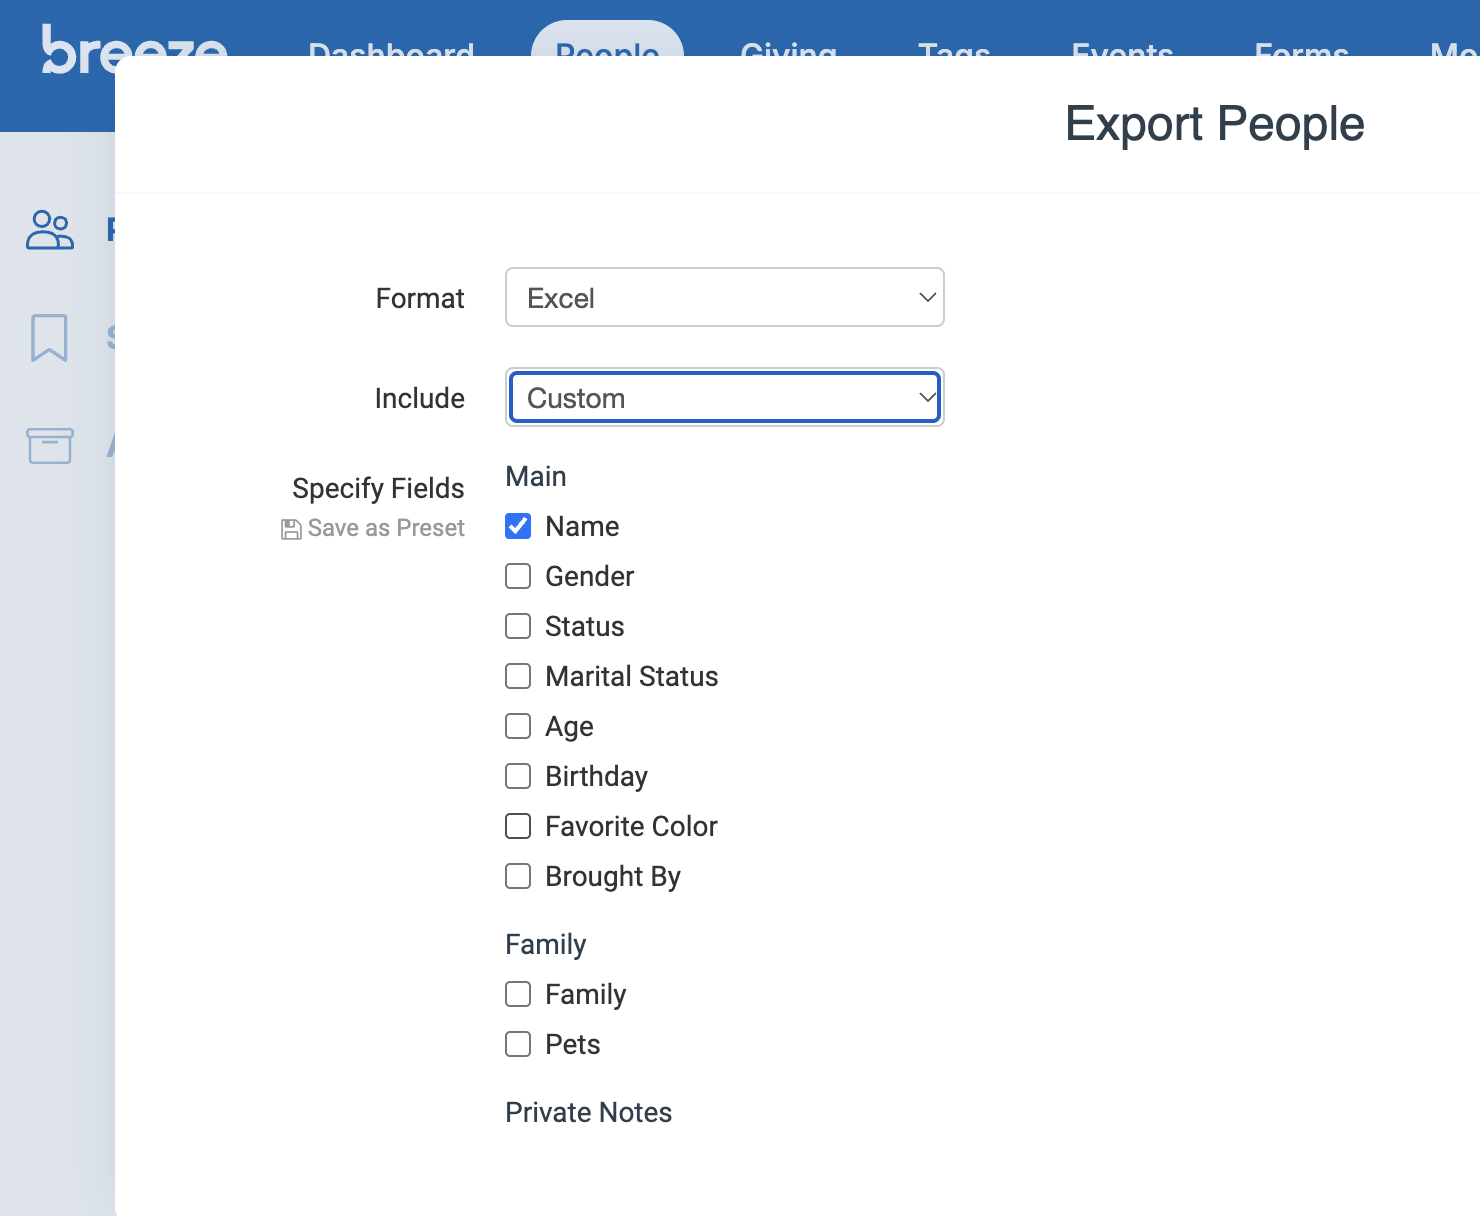
Task: Switch to the Tags tab
Action: 954,47
